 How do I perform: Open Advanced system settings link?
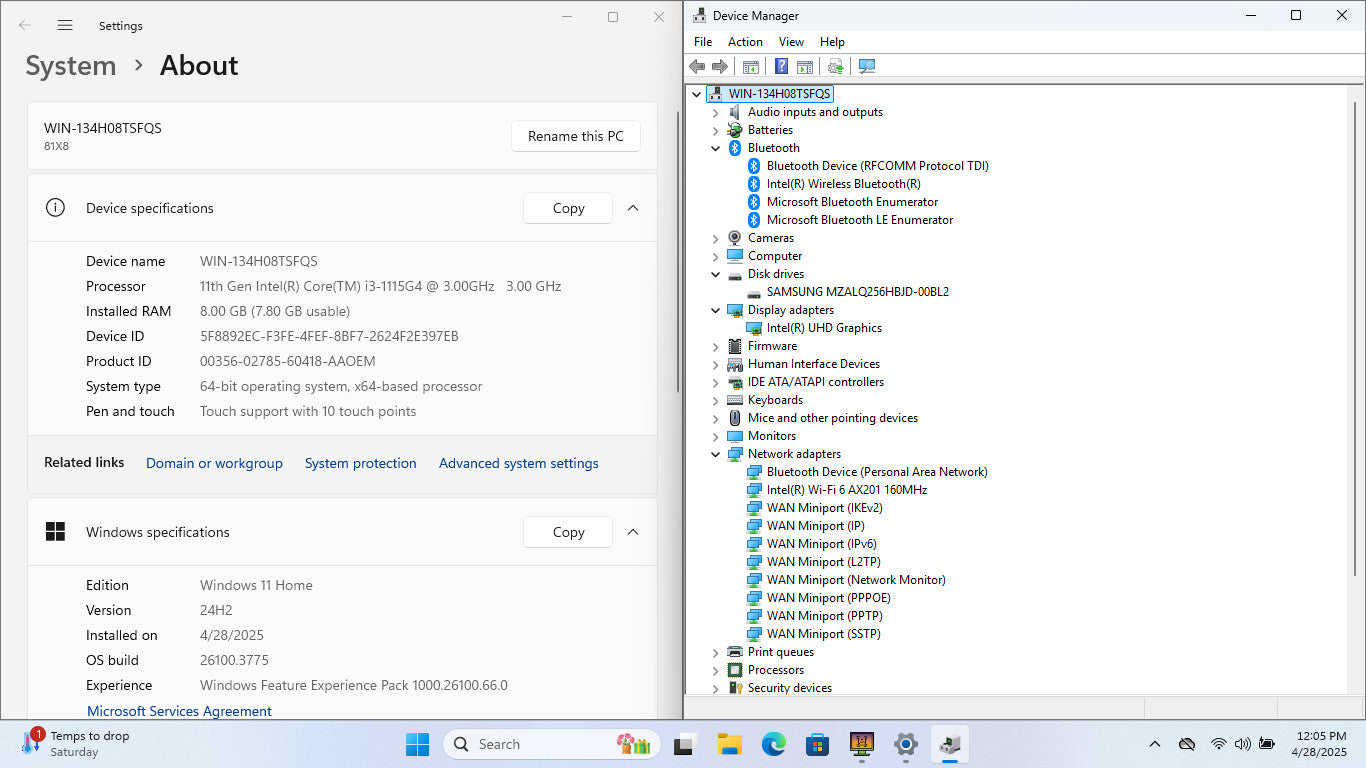pos(519,463)
